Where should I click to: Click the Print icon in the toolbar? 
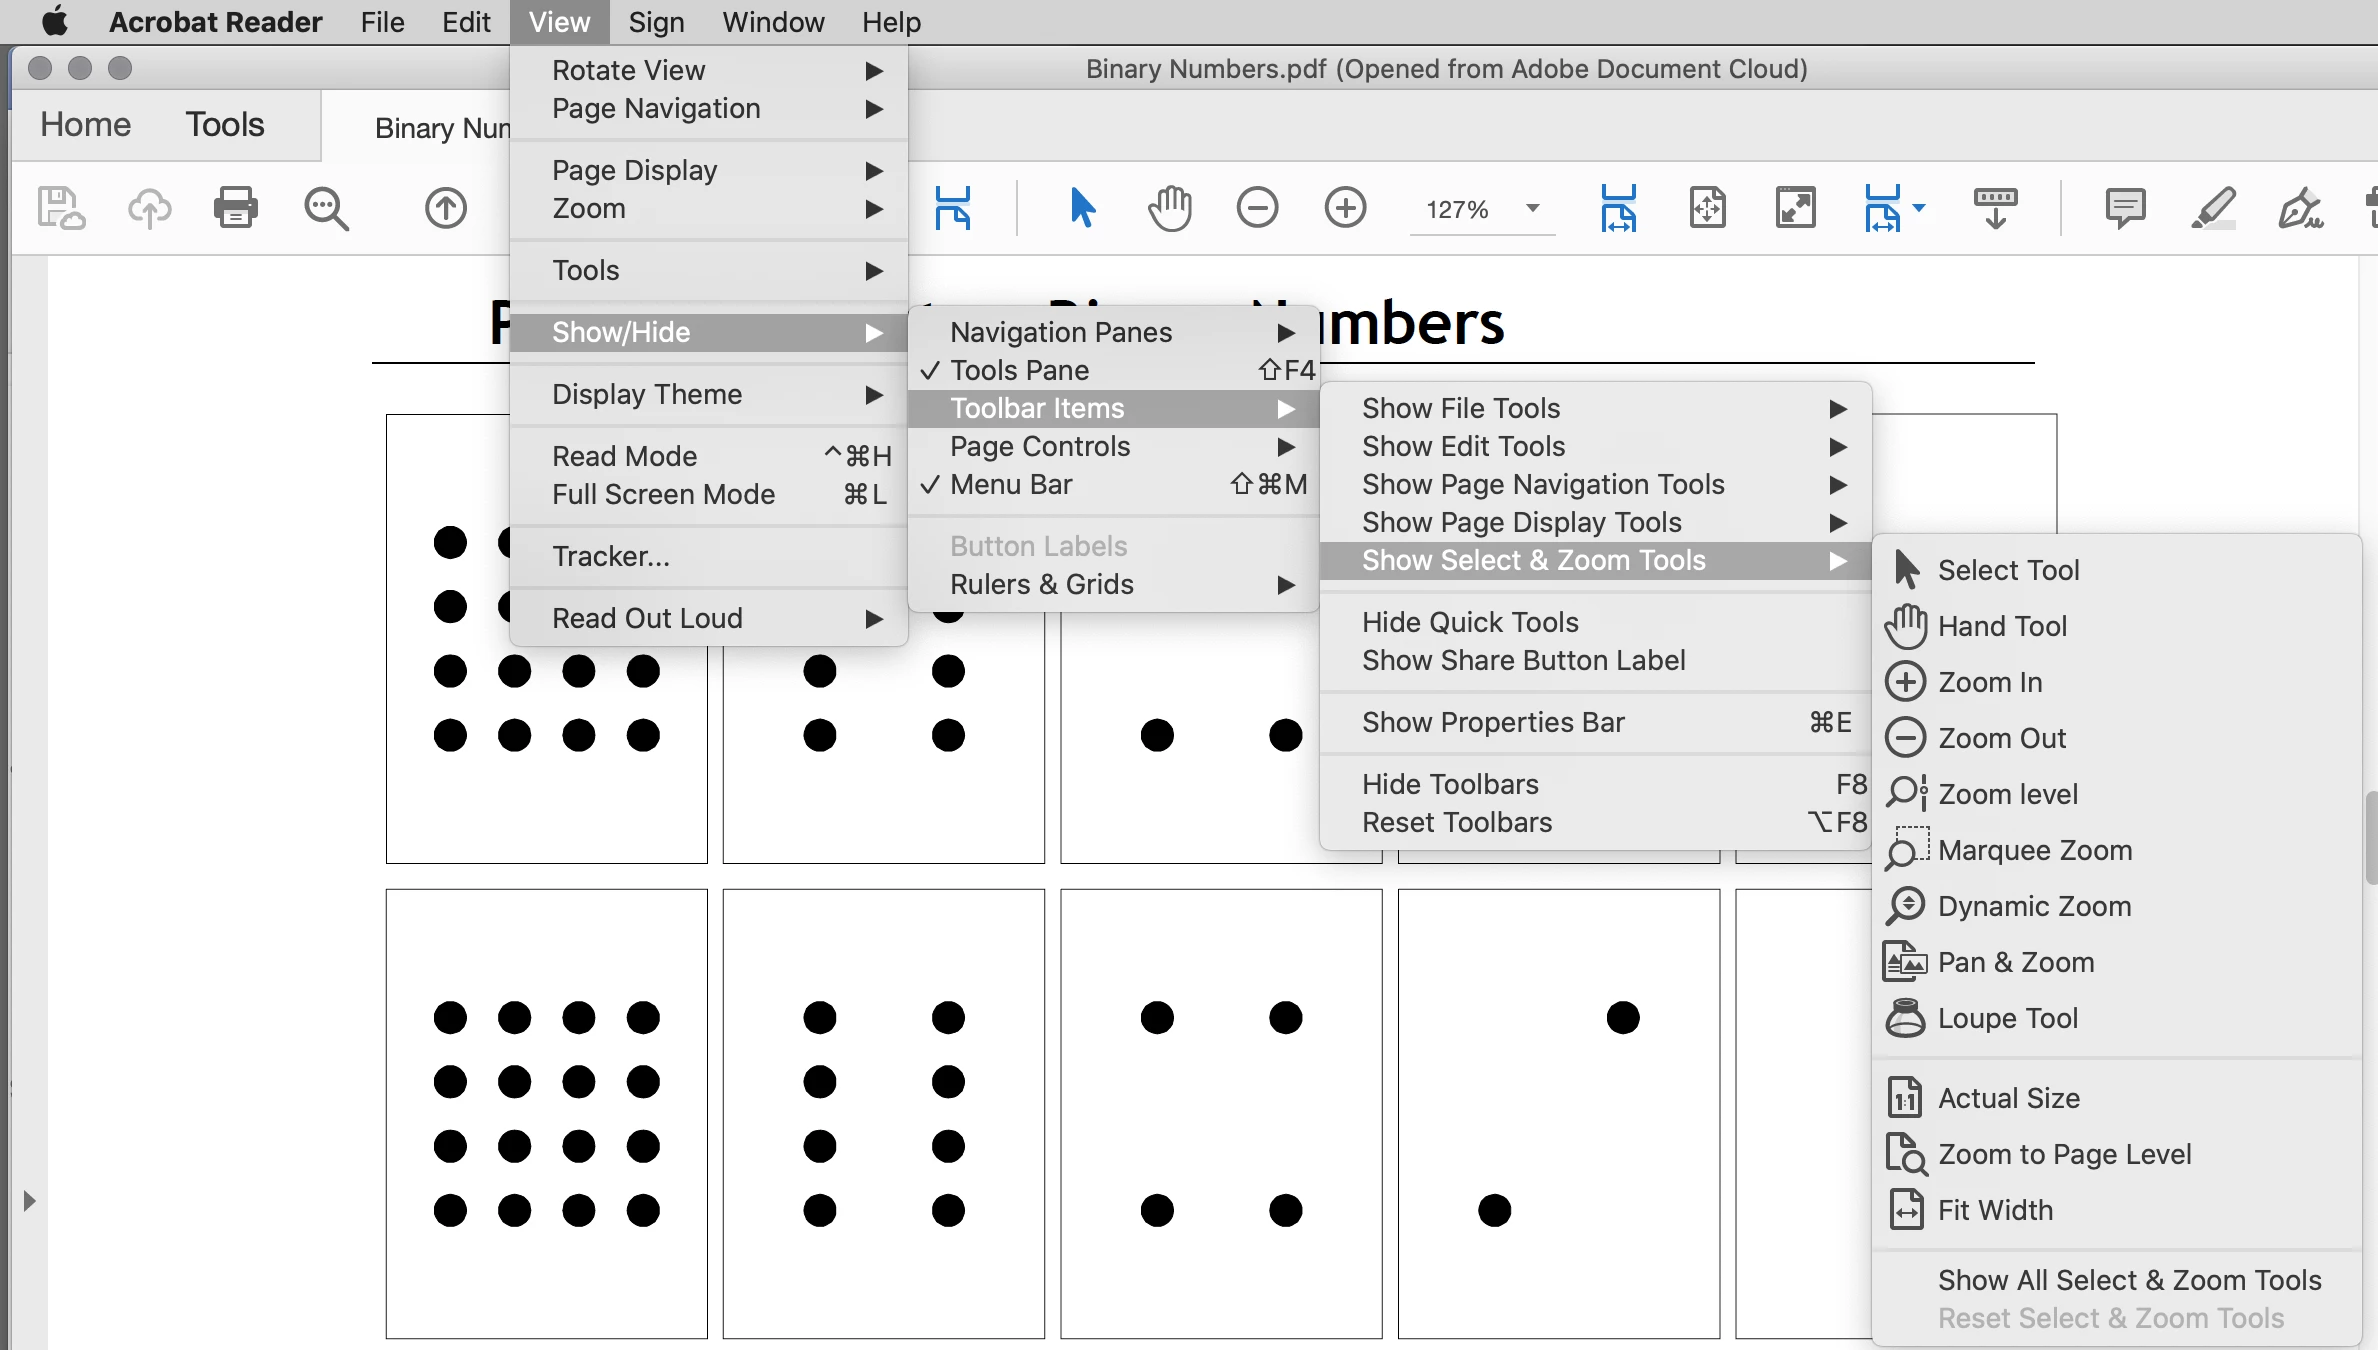coord(236,208)
